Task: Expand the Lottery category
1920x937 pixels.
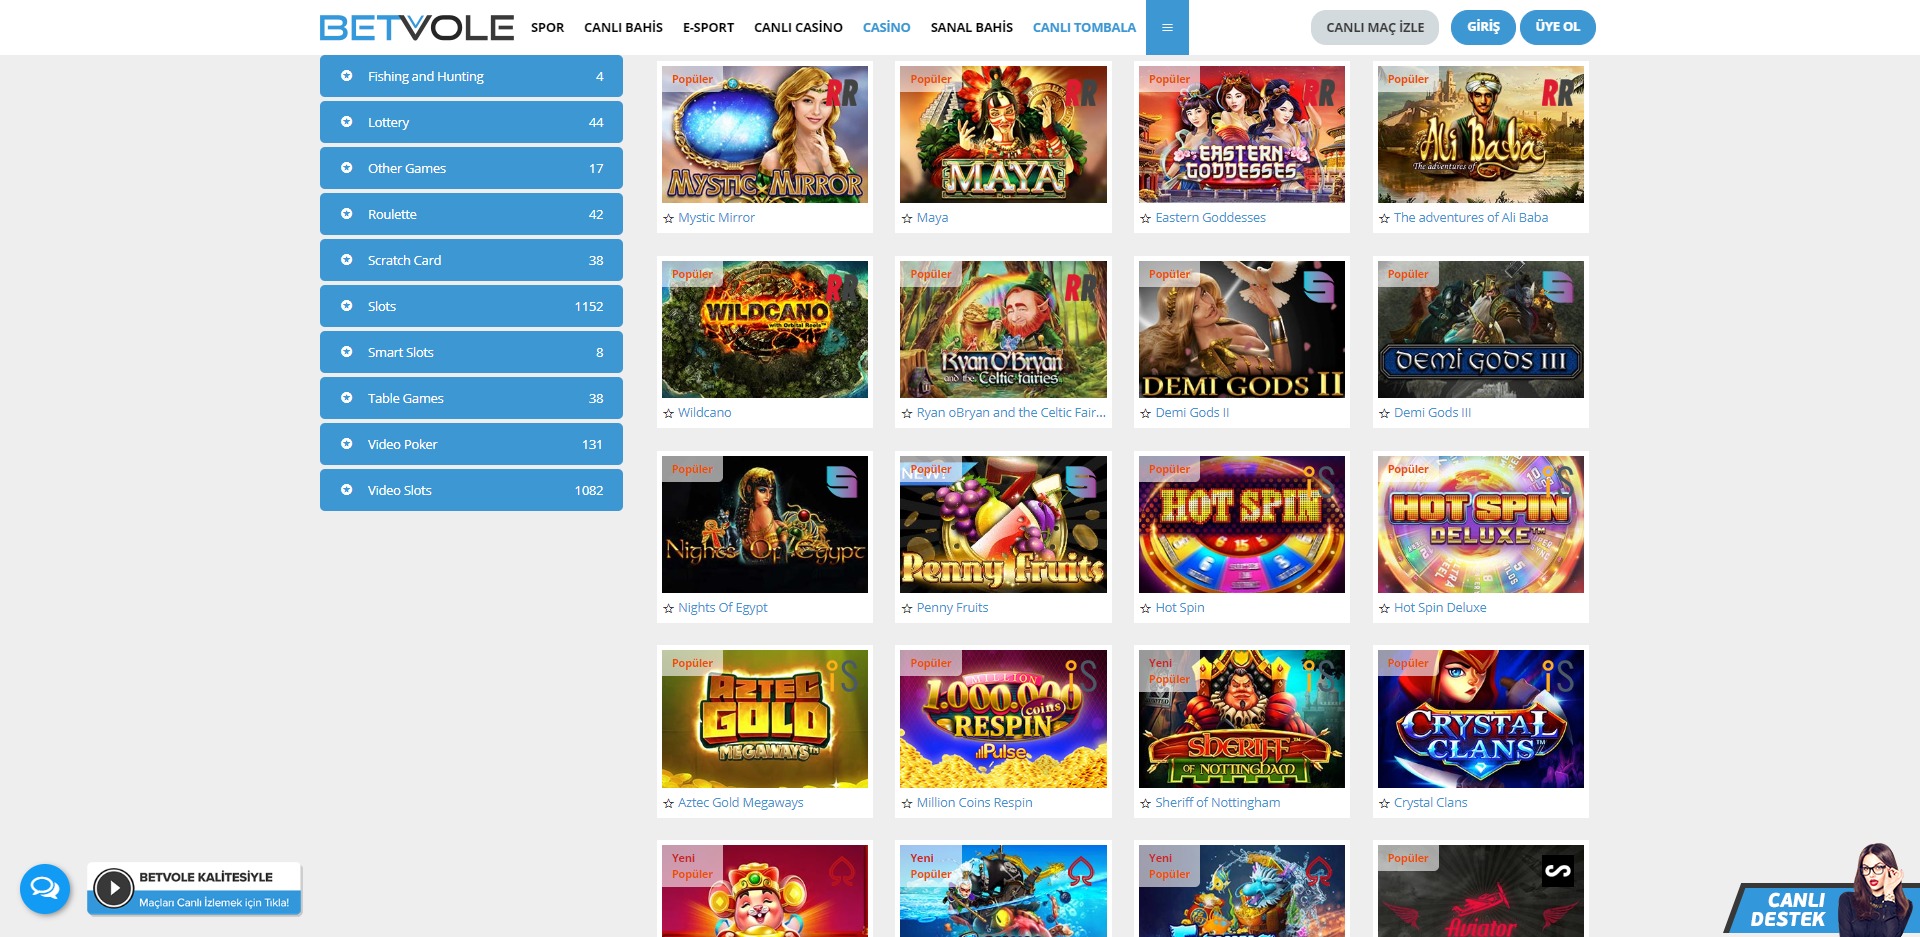Action: coord(471,122)
